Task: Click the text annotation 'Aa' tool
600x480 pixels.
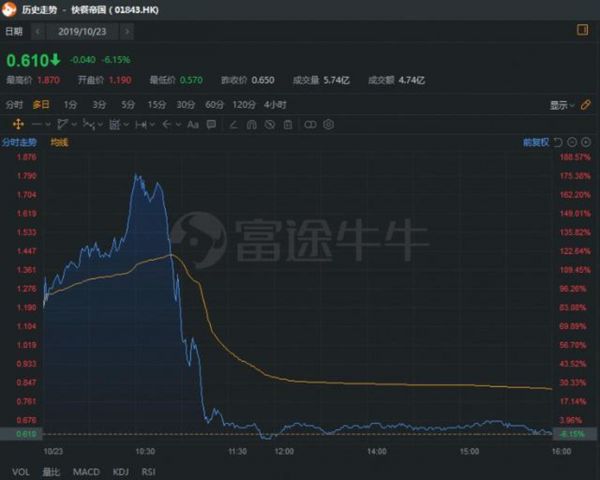Action: [193, 125]
